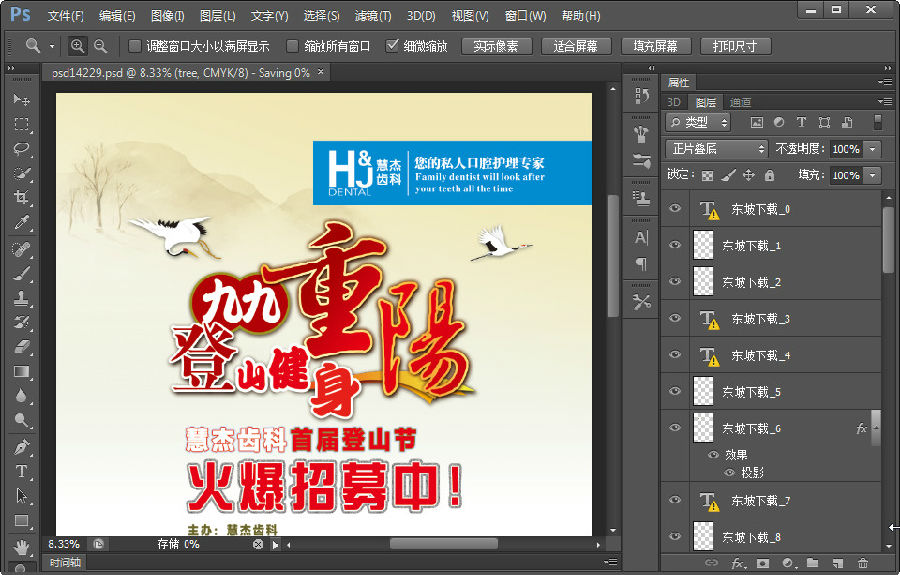Select the Lasso tool
This screenshot has width=900, height=575.
[x=22, y=149]
